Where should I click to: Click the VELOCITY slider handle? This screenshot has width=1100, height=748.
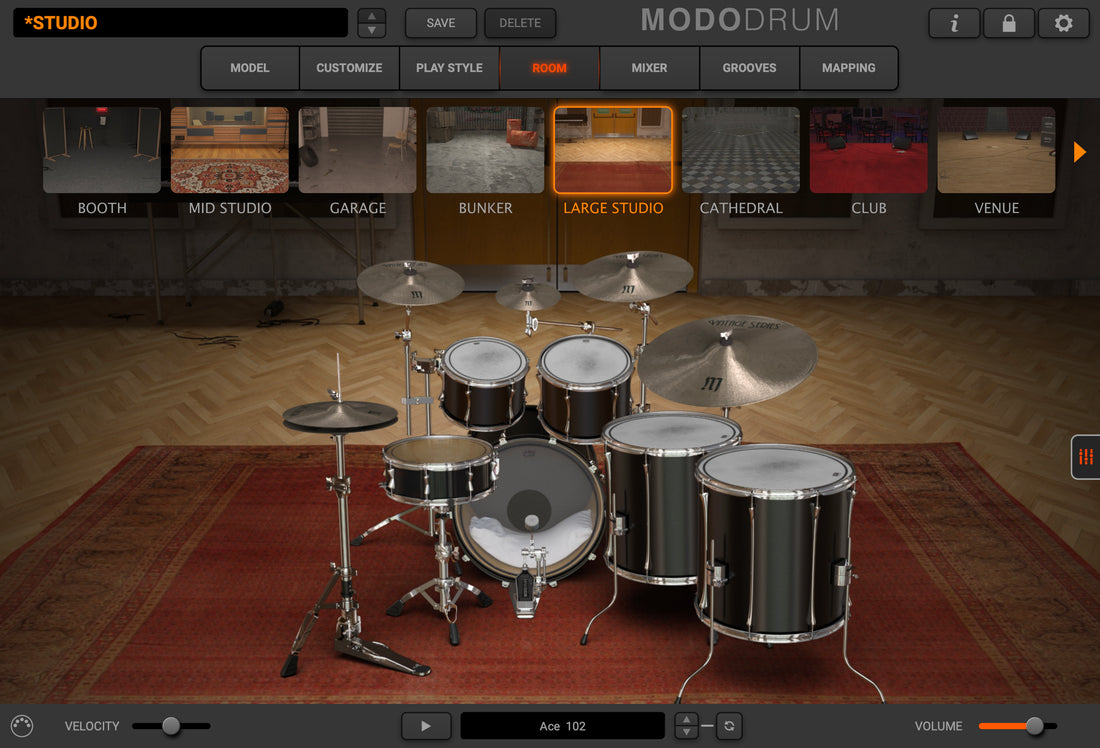point(170,726)
